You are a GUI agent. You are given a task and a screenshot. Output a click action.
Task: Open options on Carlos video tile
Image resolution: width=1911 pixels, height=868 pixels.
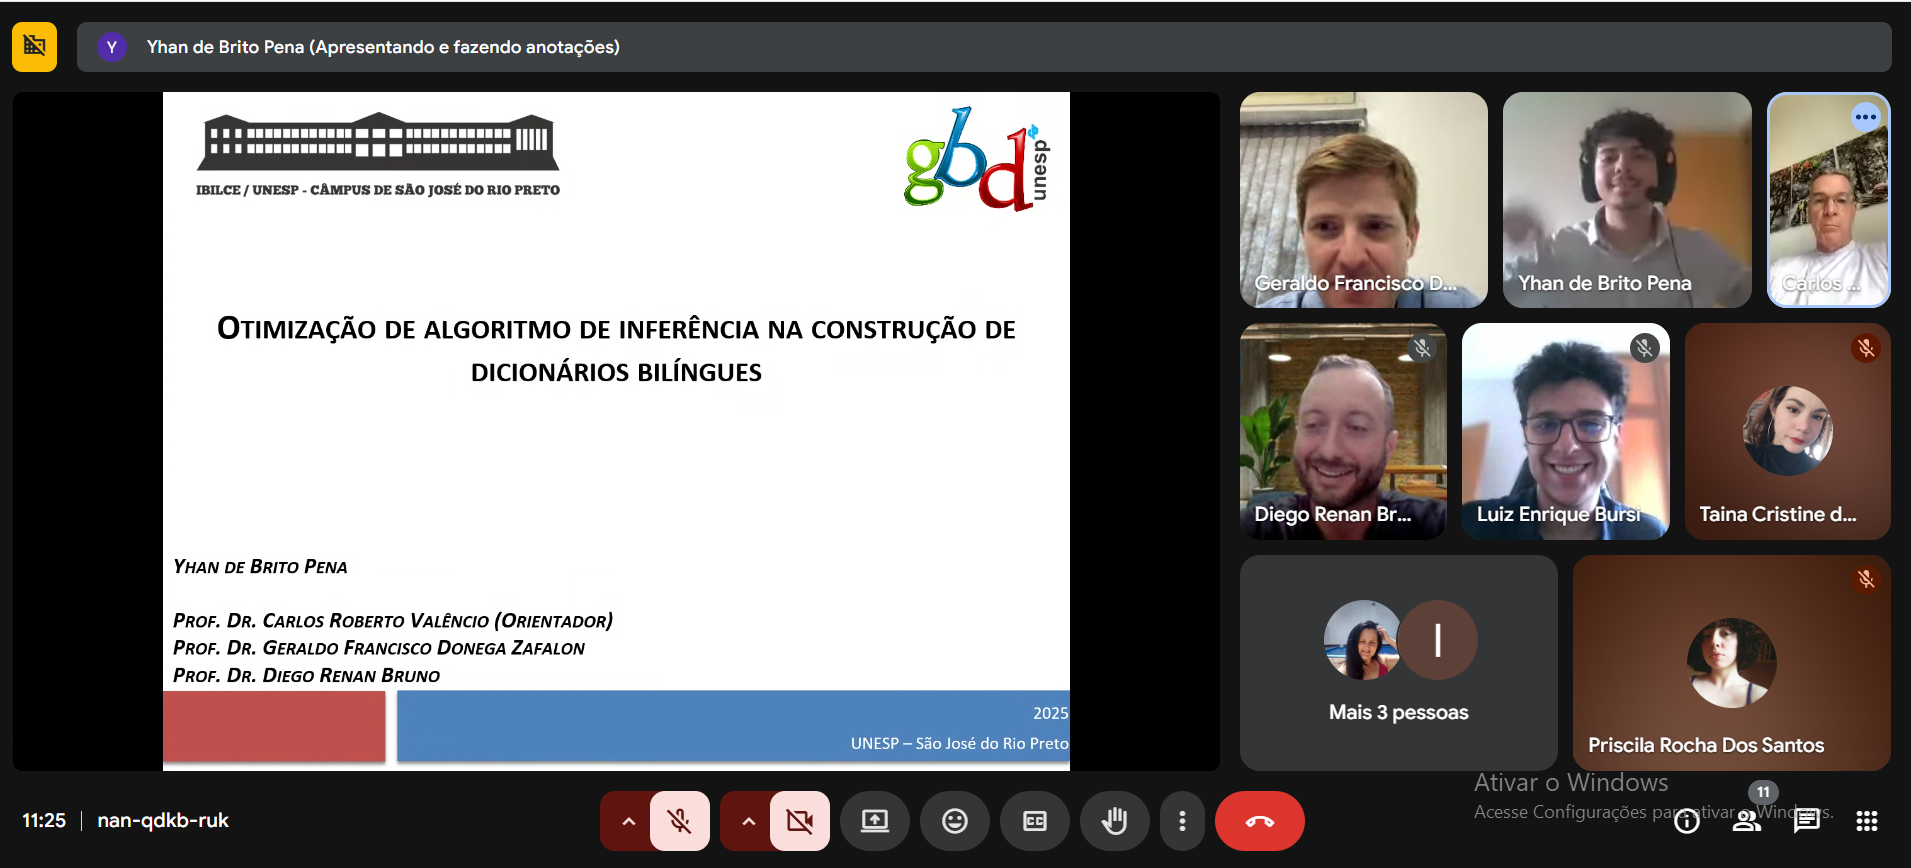(1866, 117)
